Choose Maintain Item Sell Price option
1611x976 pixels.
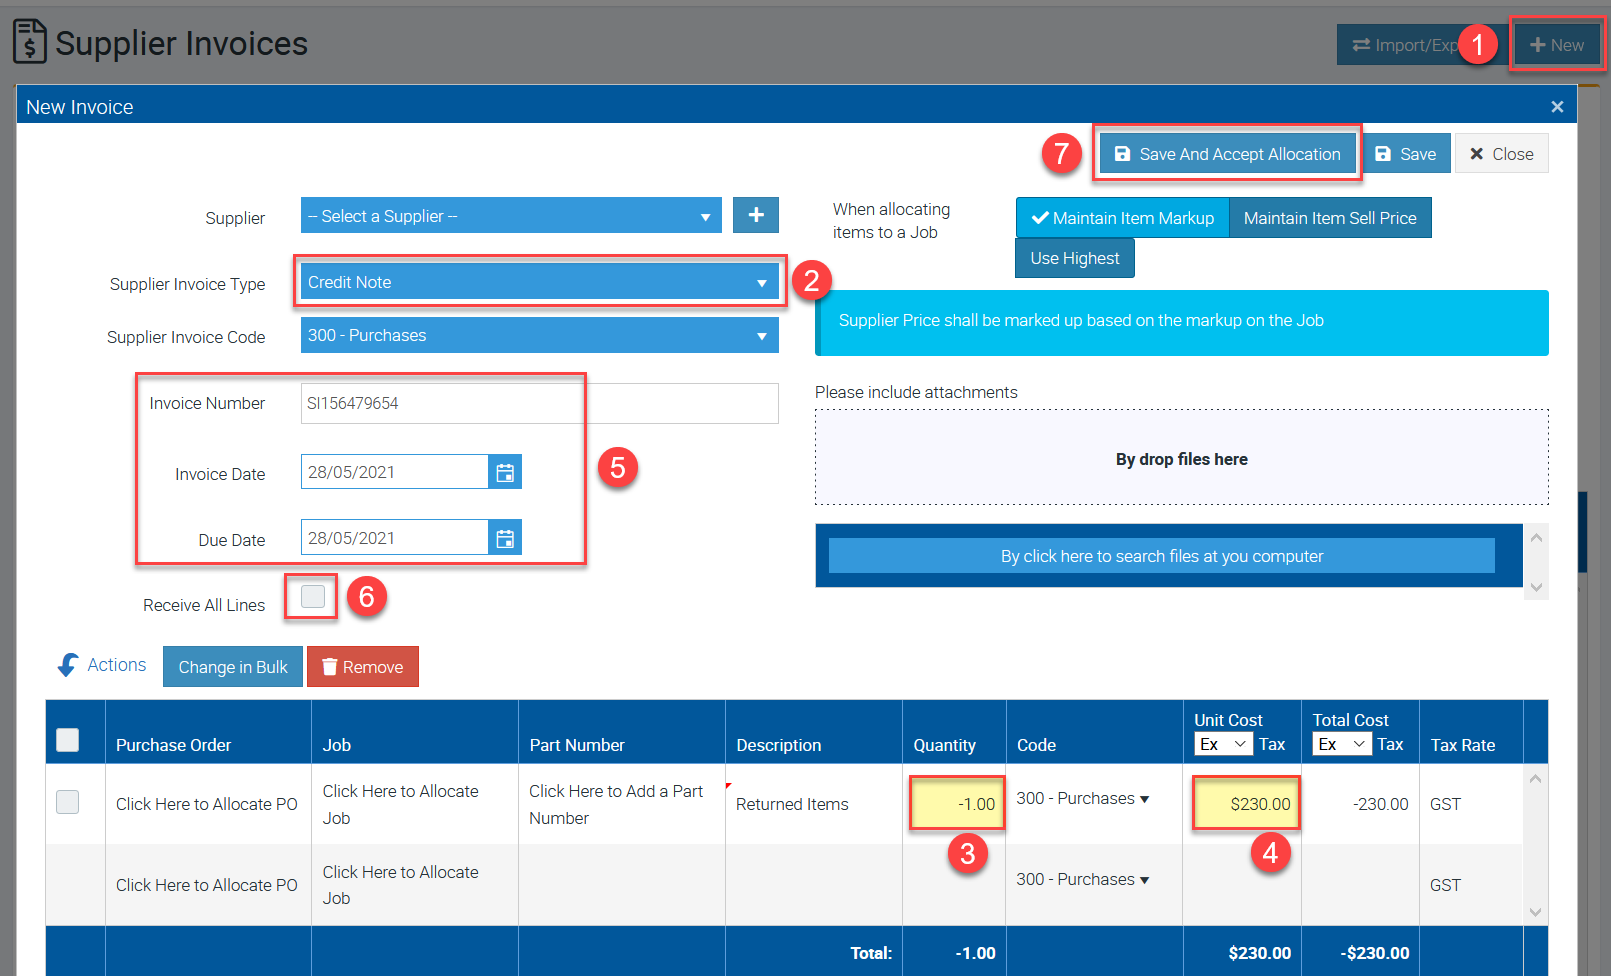[x=1329, y=218]
